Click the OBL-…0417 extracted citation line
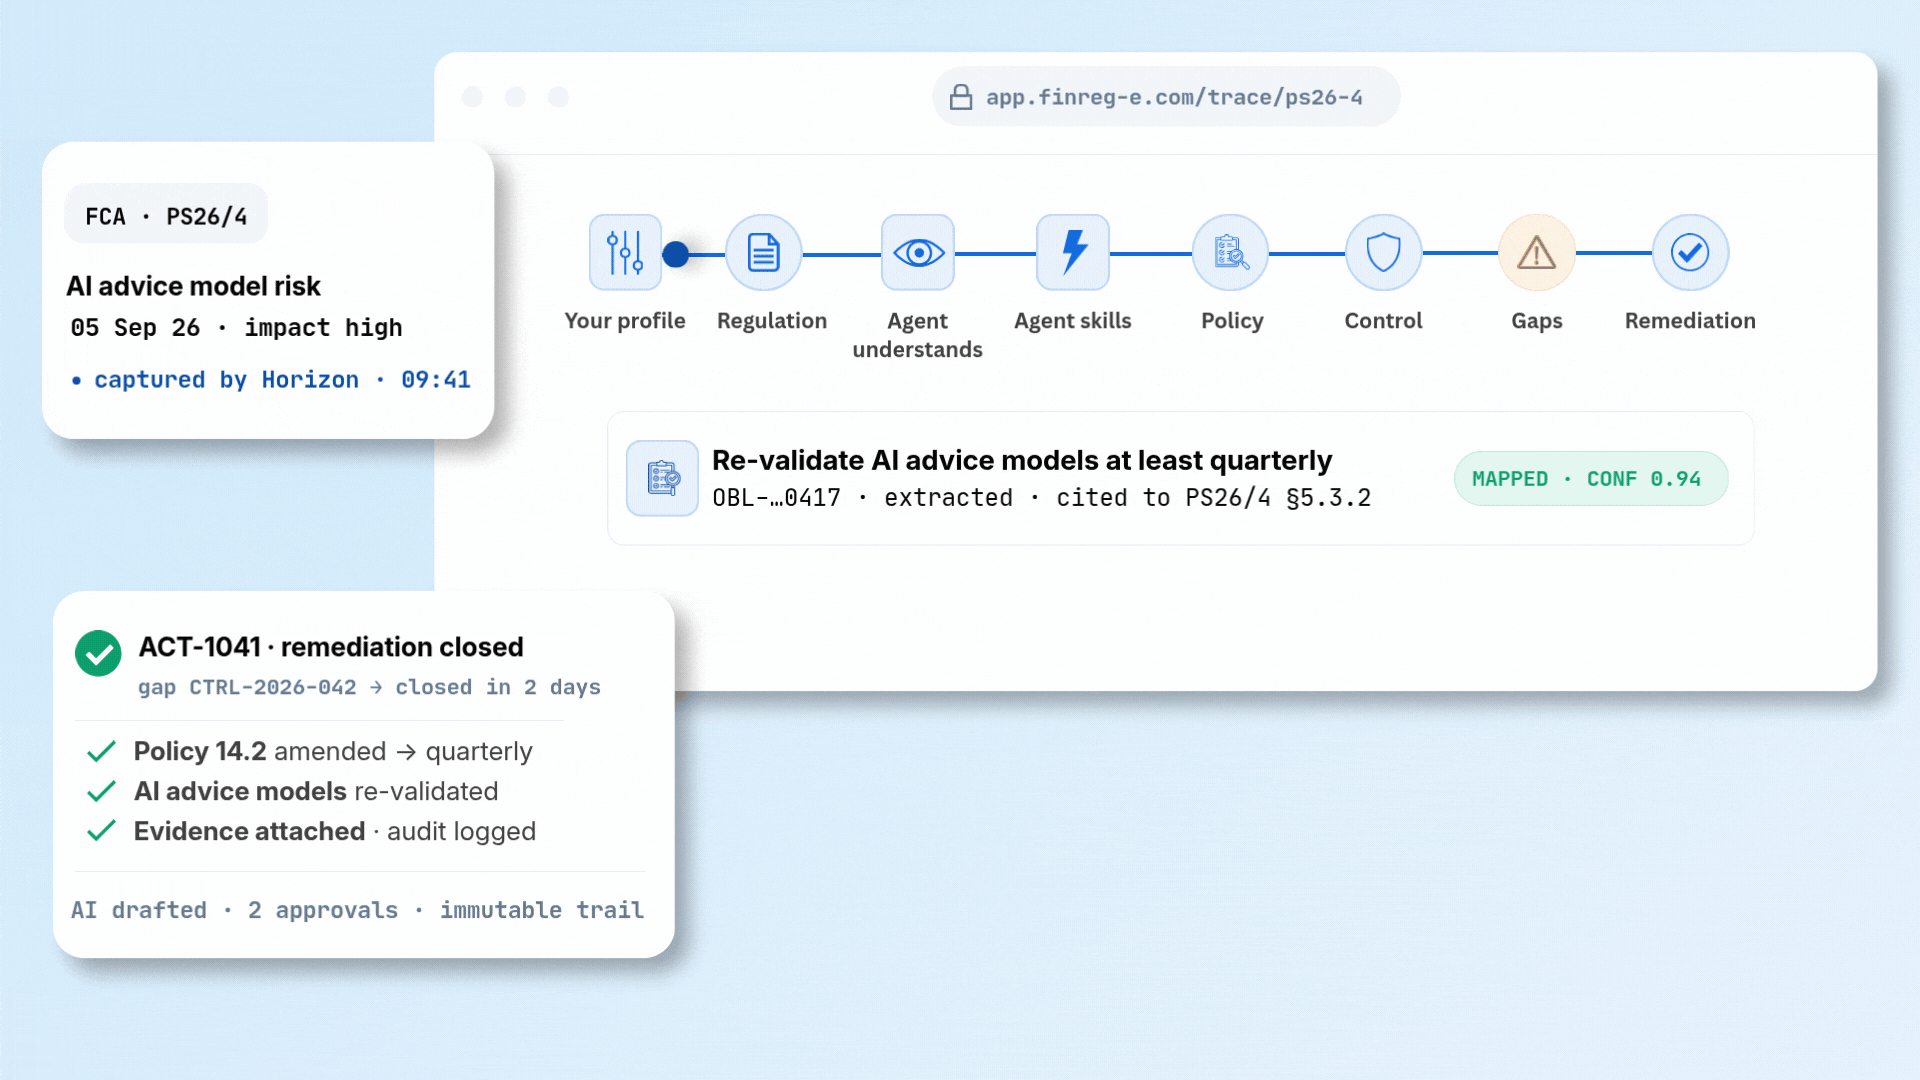This screenshot has width=1920, height=1080. [x=1042, y=497]
